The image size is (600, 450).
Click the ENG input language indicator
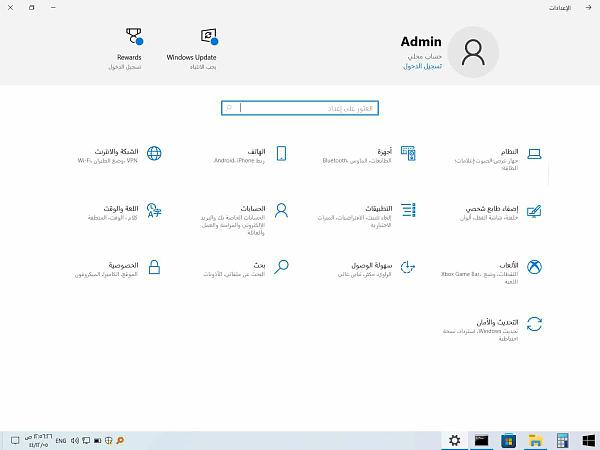click(61, 441)
